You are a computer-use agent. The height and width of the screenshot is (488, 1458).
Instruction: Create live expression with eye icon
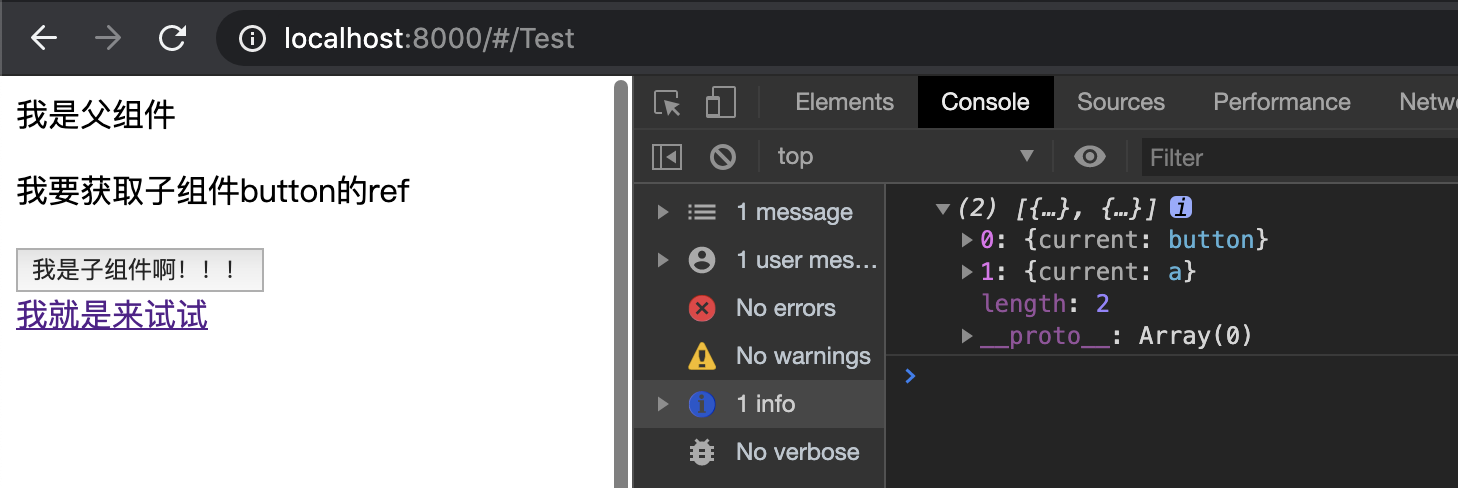(x=1089, y=157)
